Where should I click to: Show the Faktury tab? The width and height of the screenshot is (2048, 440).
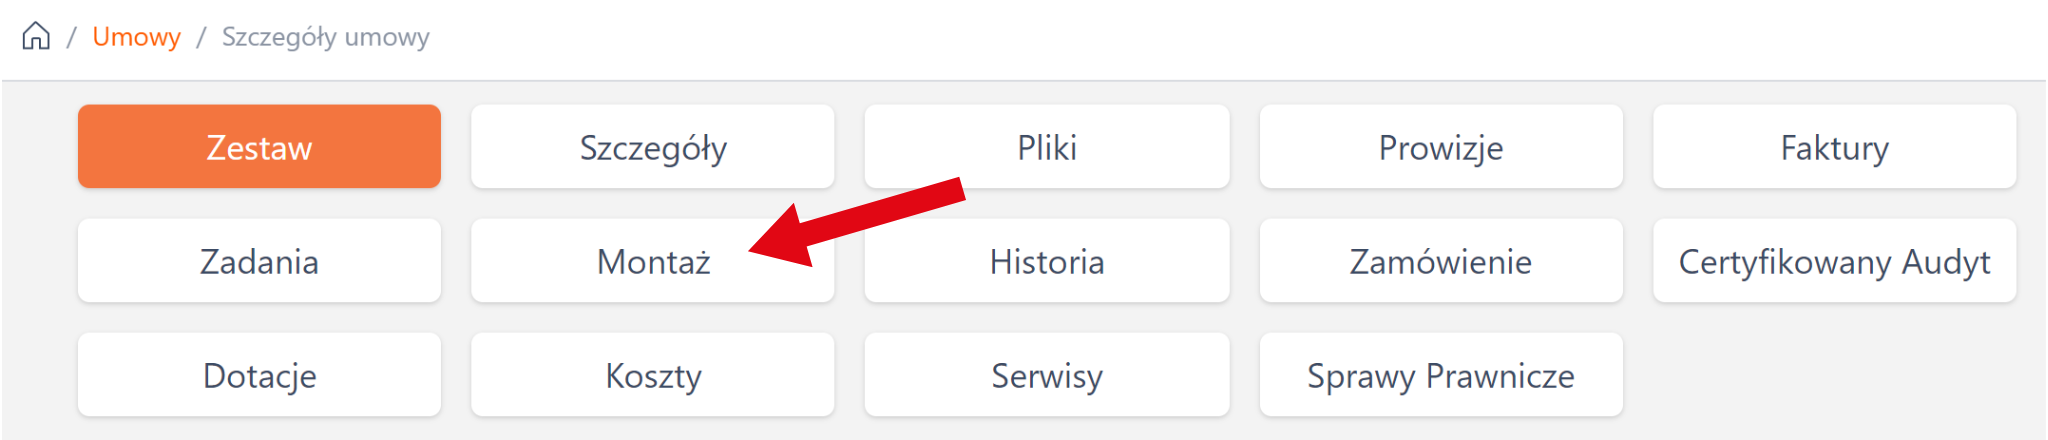click(1834, 147)
